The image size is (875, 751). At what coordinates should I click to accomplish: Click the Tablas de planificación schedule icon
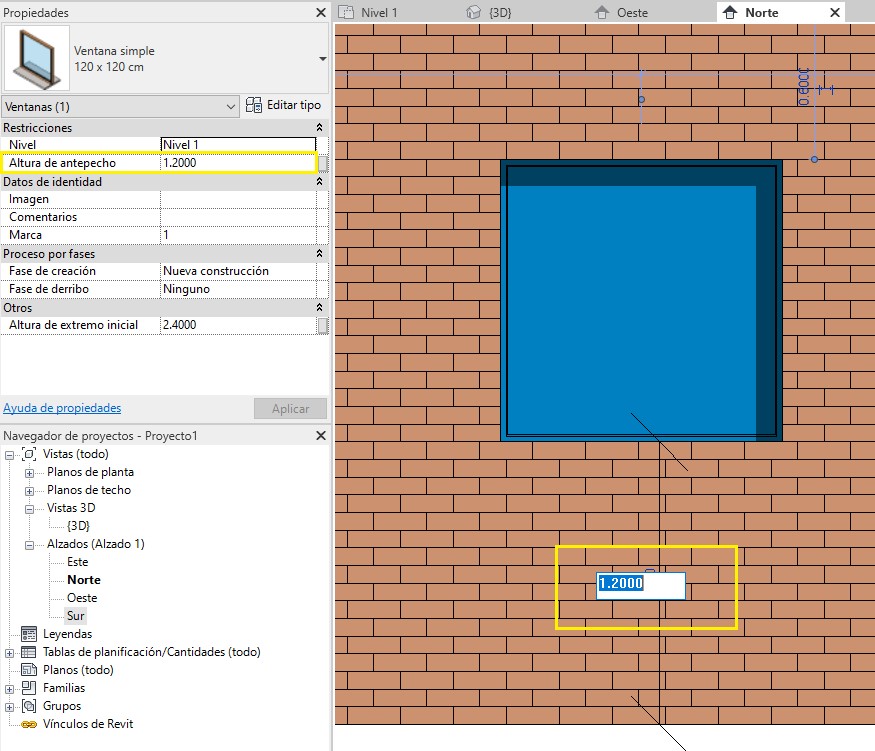click(x=29, y=652)
